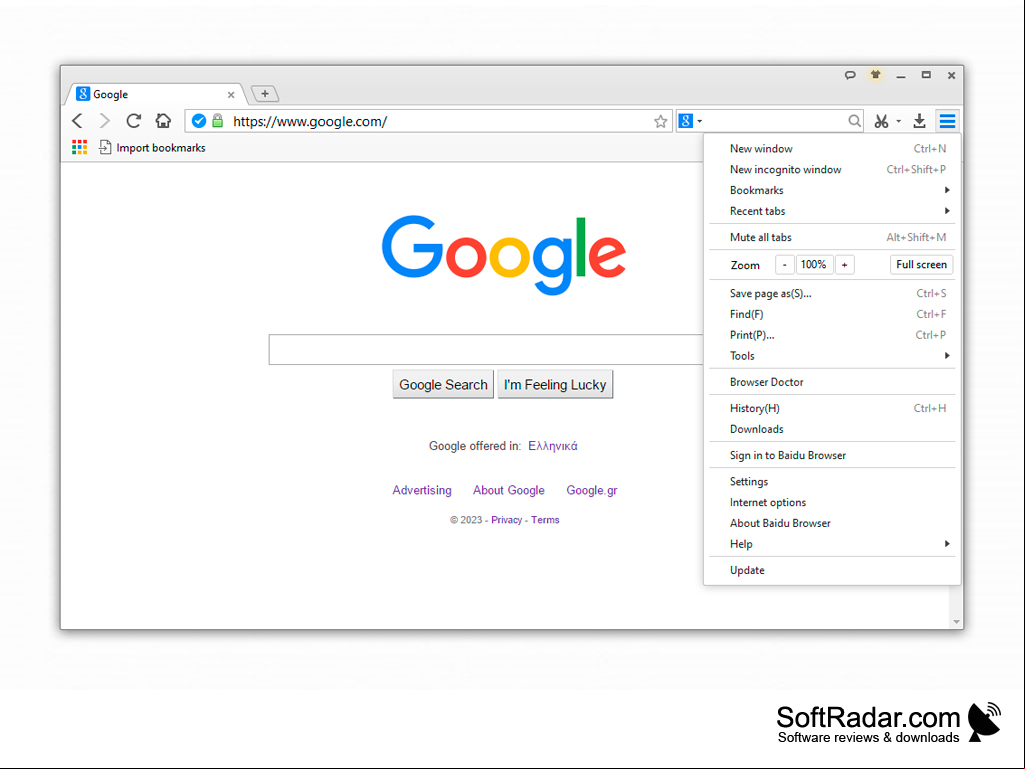The image size is (1025, 769).
Task: Select New window menu item
Action: click(x=832, y=148)
